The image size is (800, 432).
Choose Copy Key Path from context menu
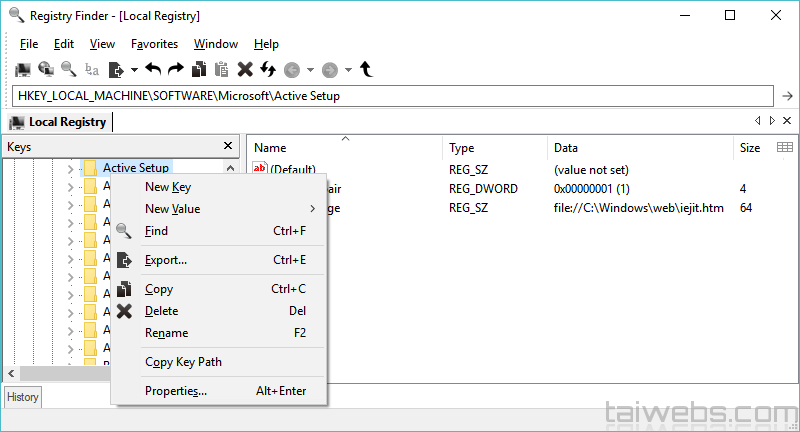[x=183, y=362]
